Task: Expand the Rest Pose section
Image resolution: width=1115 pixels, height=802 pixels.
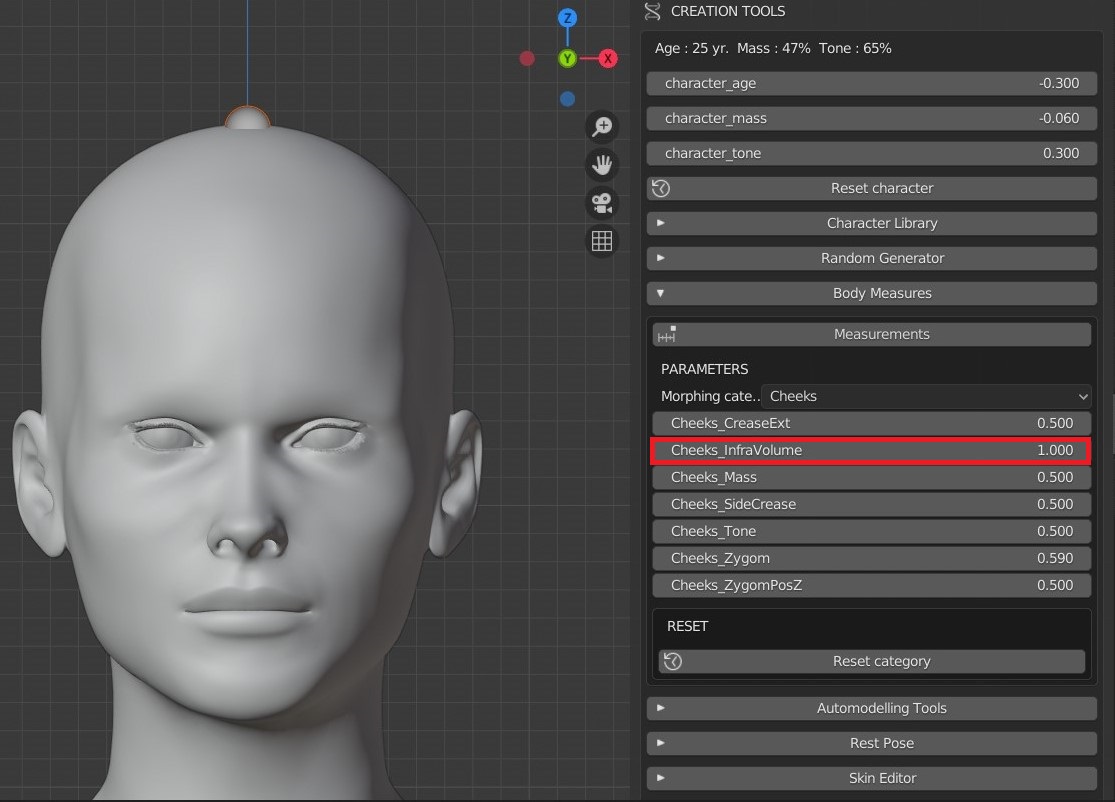Action: point(872,743)
